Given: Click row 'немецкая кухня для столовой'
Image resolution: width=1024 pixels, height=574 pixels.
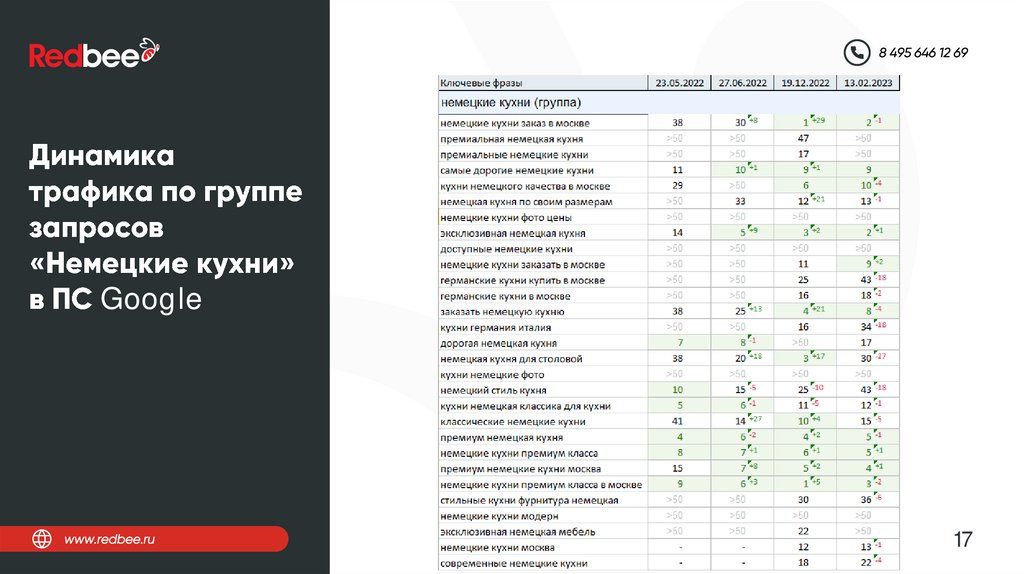Looking at the screenshot, I should tap(669, 358).
